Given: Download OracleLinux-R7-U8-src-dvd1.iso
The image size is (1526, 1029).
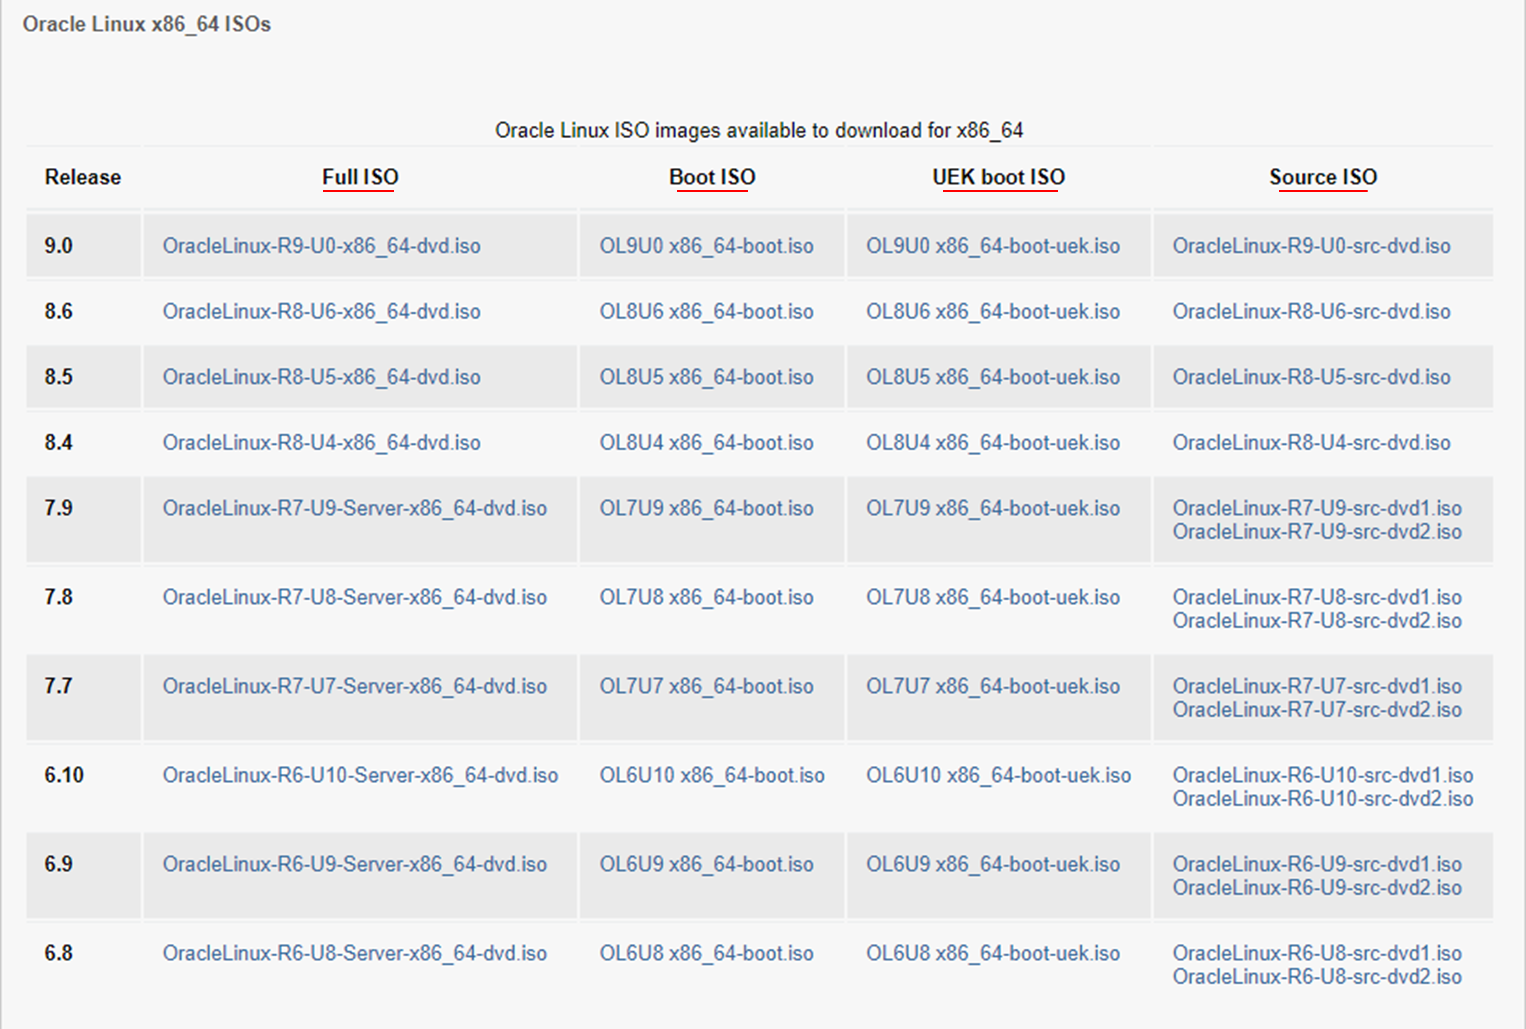Looking at the screenshot, I should click(1317, 597).
